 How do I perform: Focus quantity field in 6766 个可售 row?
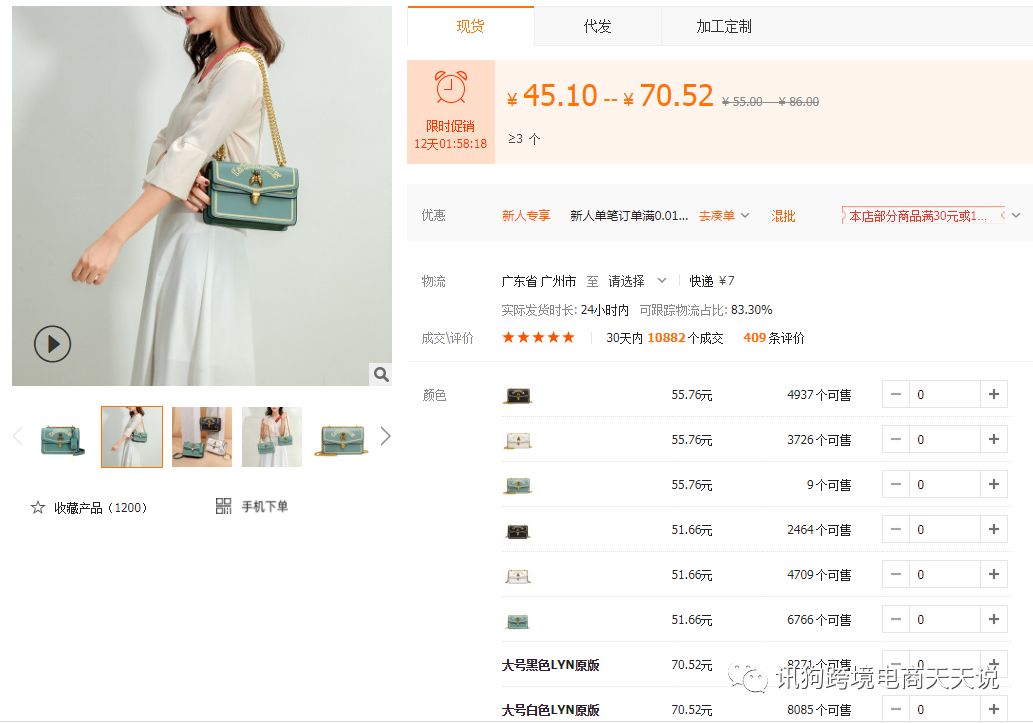pyautogui.click(x=945, y=619)
